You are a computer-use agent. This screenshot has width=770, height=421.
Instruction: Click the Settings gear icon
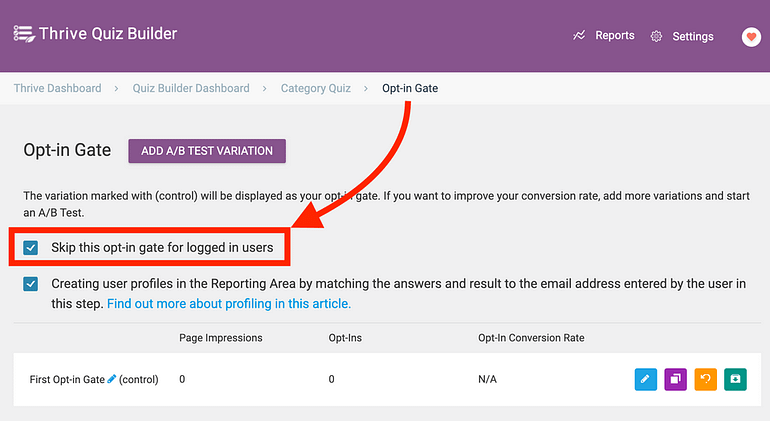tap(656, 36)
